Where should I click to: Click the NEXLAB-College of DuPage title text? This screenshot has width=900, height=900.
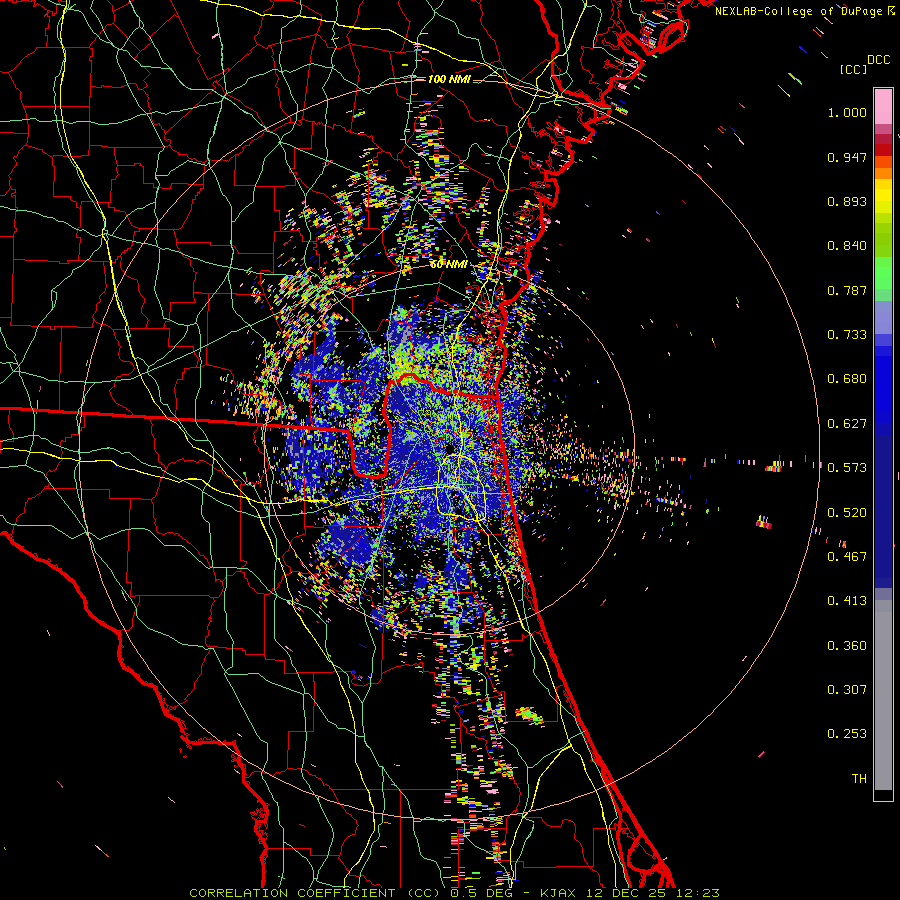798,11
